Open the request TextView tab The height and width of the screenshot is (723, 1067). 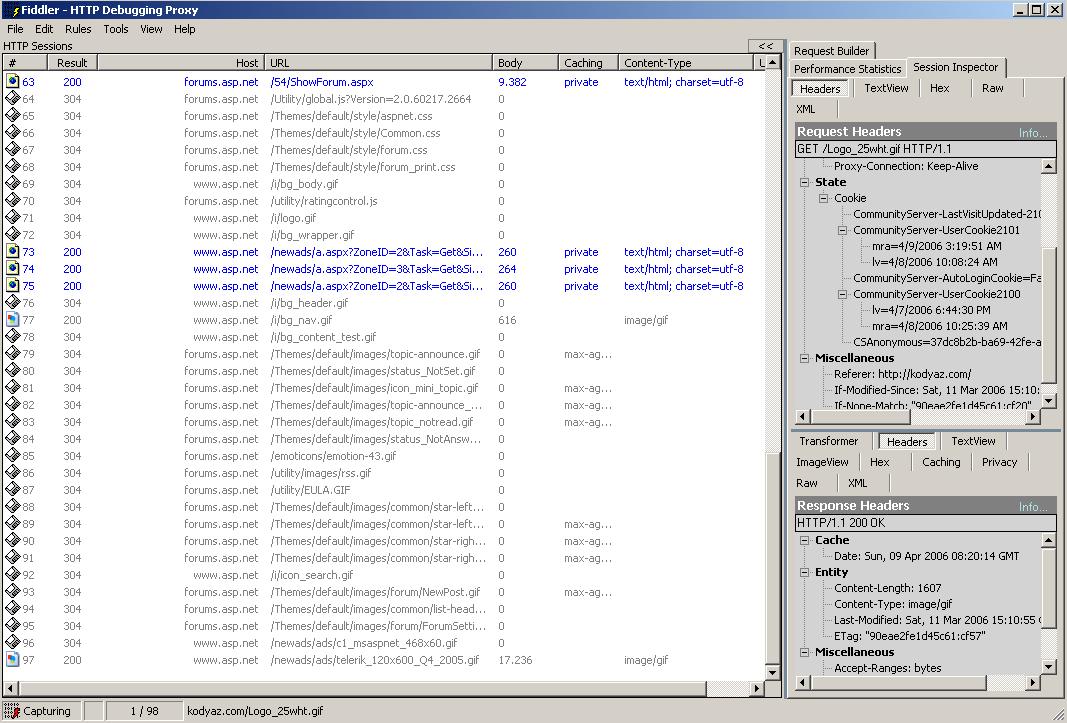pyautogui.click(x=886, y=88)
